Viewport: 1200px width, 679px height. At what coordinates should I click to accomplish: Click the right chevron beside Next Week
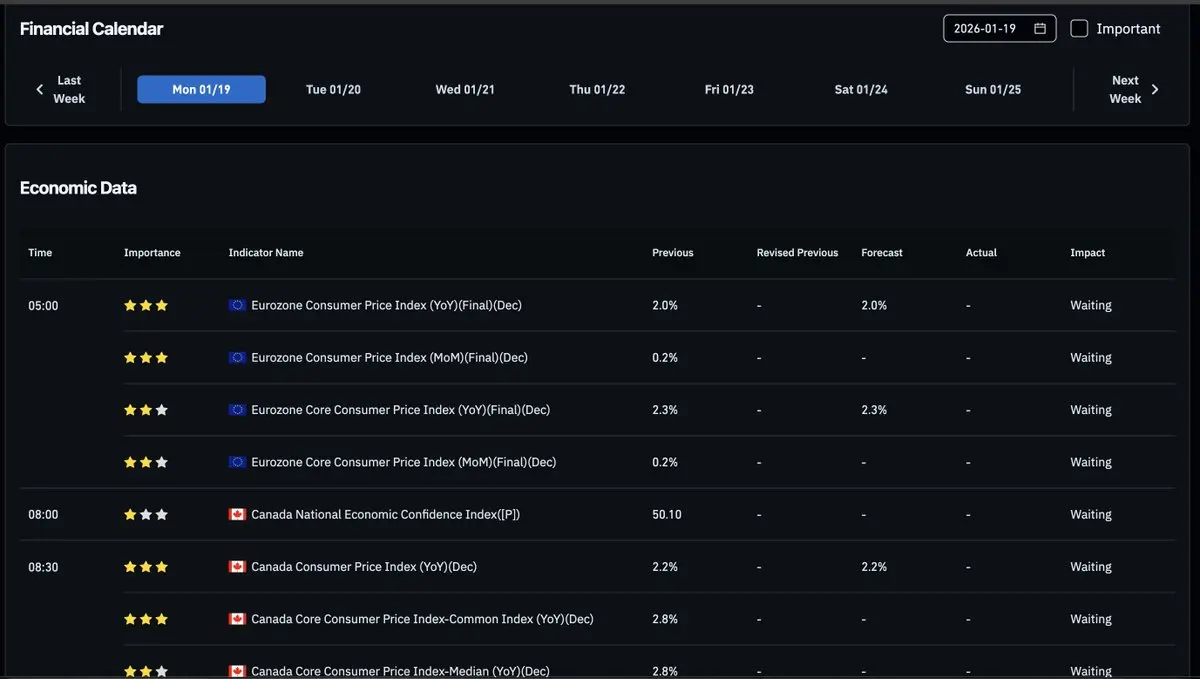[1155, 89]
